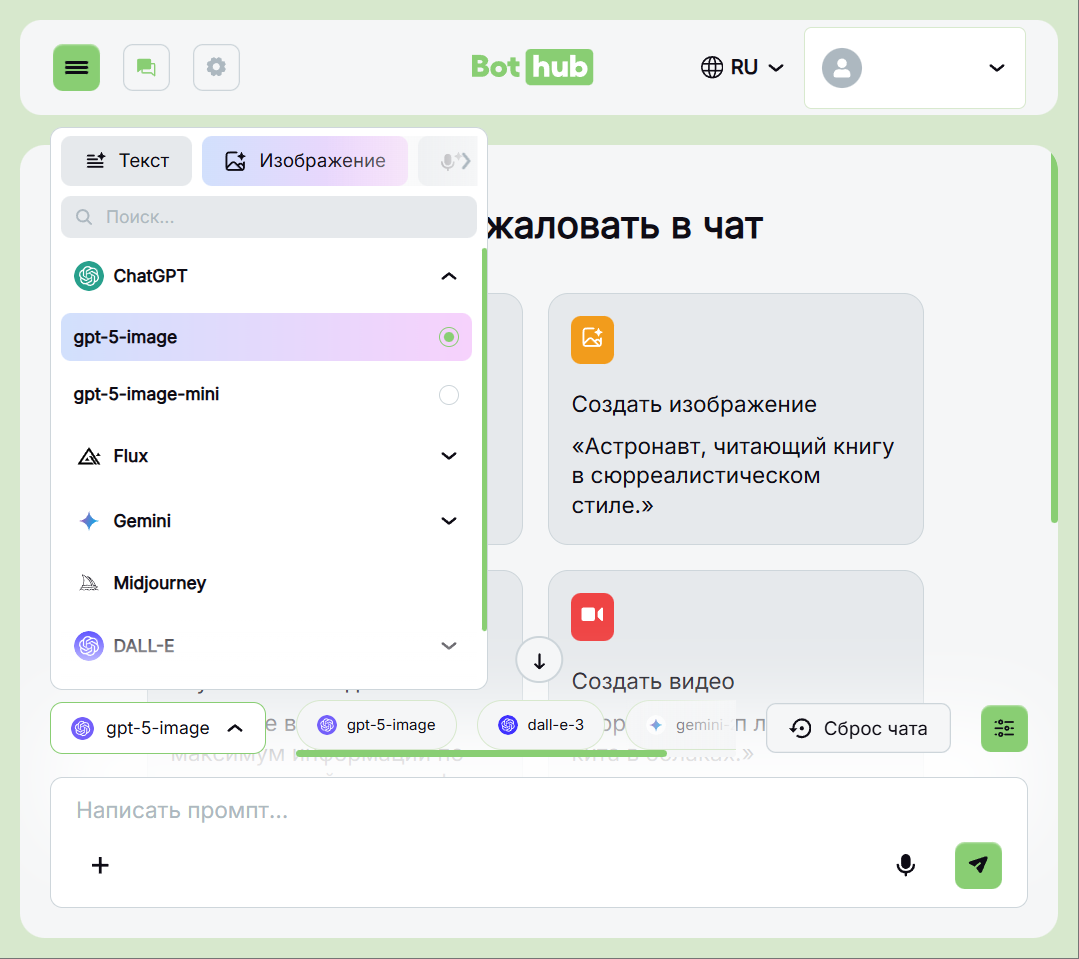Click the model search field Поиск
1079x959 pixels.
click(x=268, y=217)
